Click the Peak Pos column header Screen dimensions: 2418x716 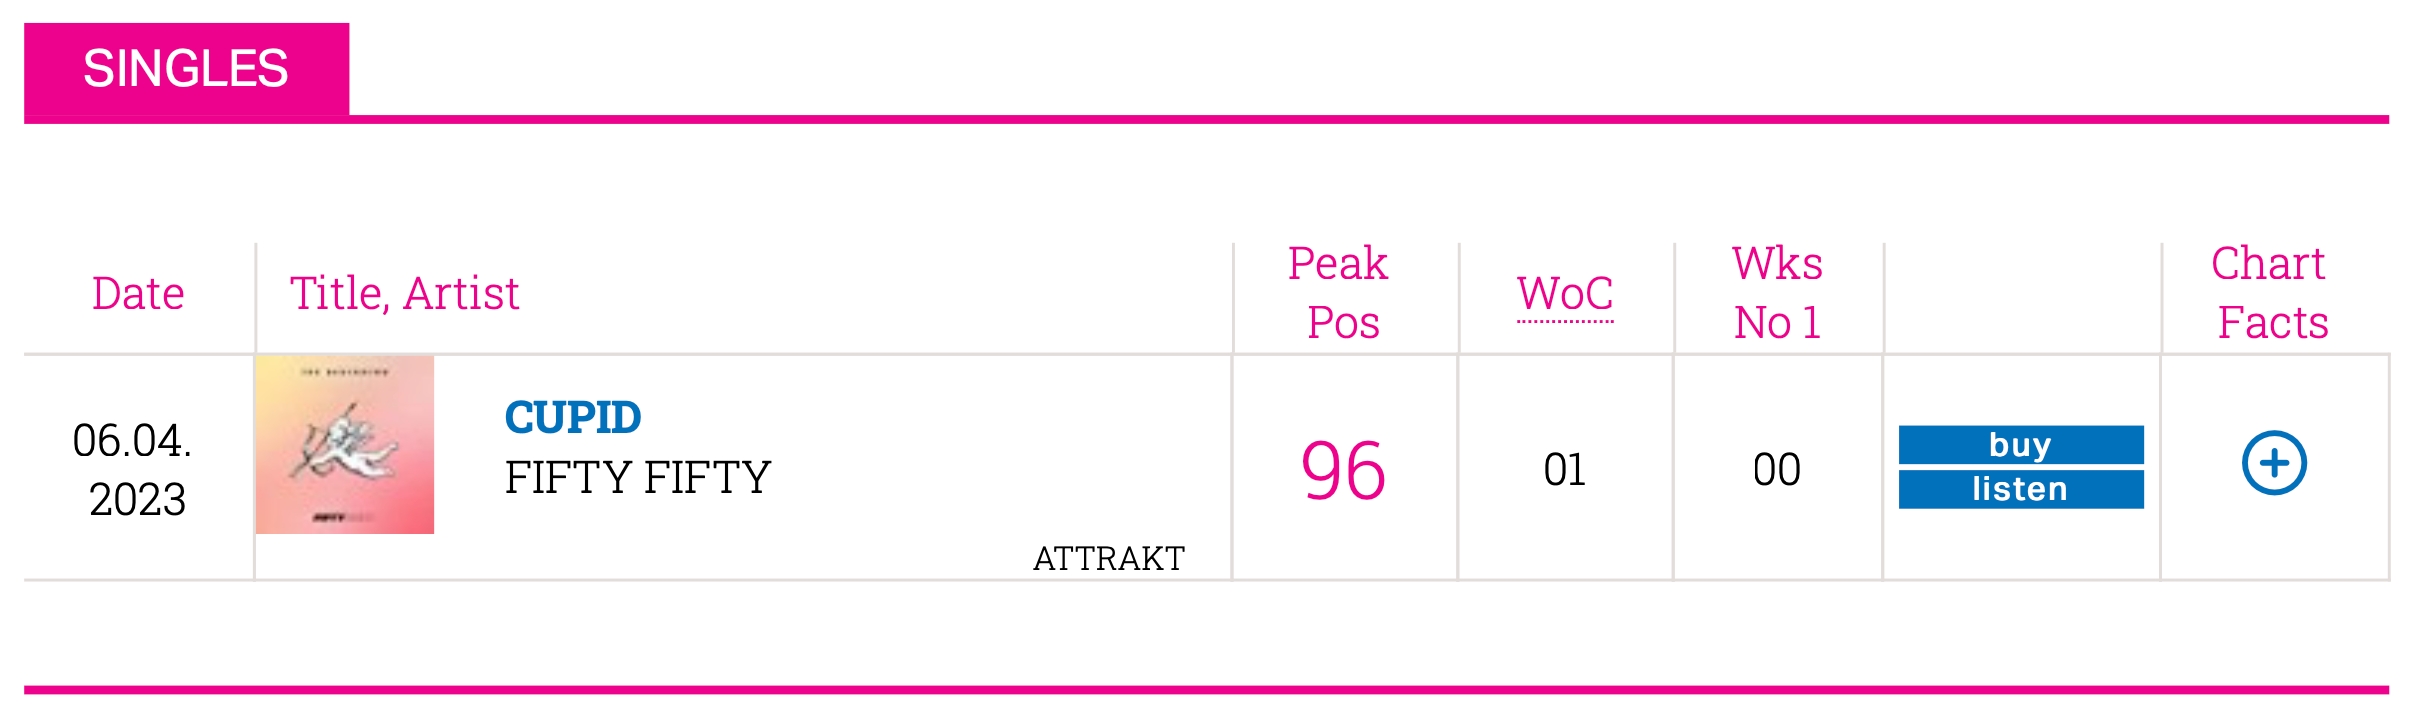coord(1343,293)
